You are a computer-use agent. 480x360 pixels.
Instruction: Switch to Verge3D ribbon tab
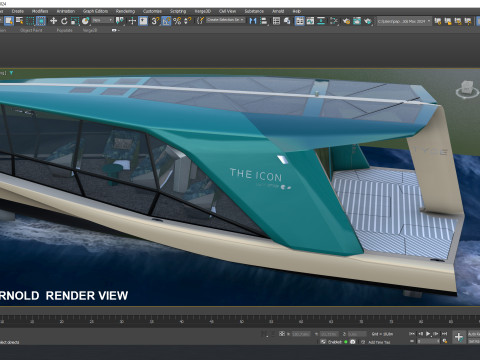90,30
